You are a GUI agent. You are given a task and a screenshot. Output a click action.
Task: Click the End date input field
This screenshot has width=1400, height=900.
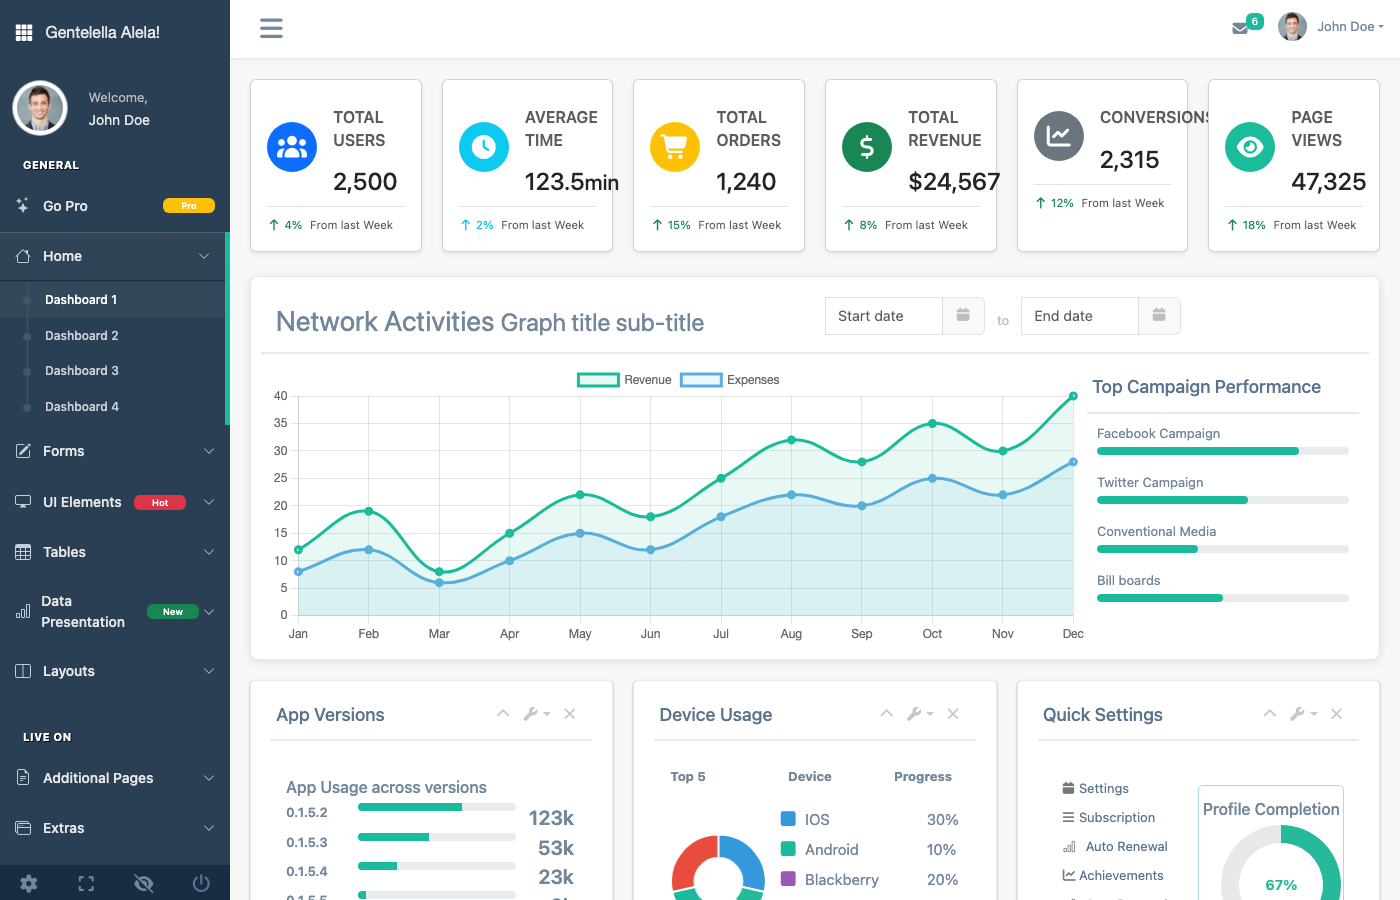[x=1078, y=315]
